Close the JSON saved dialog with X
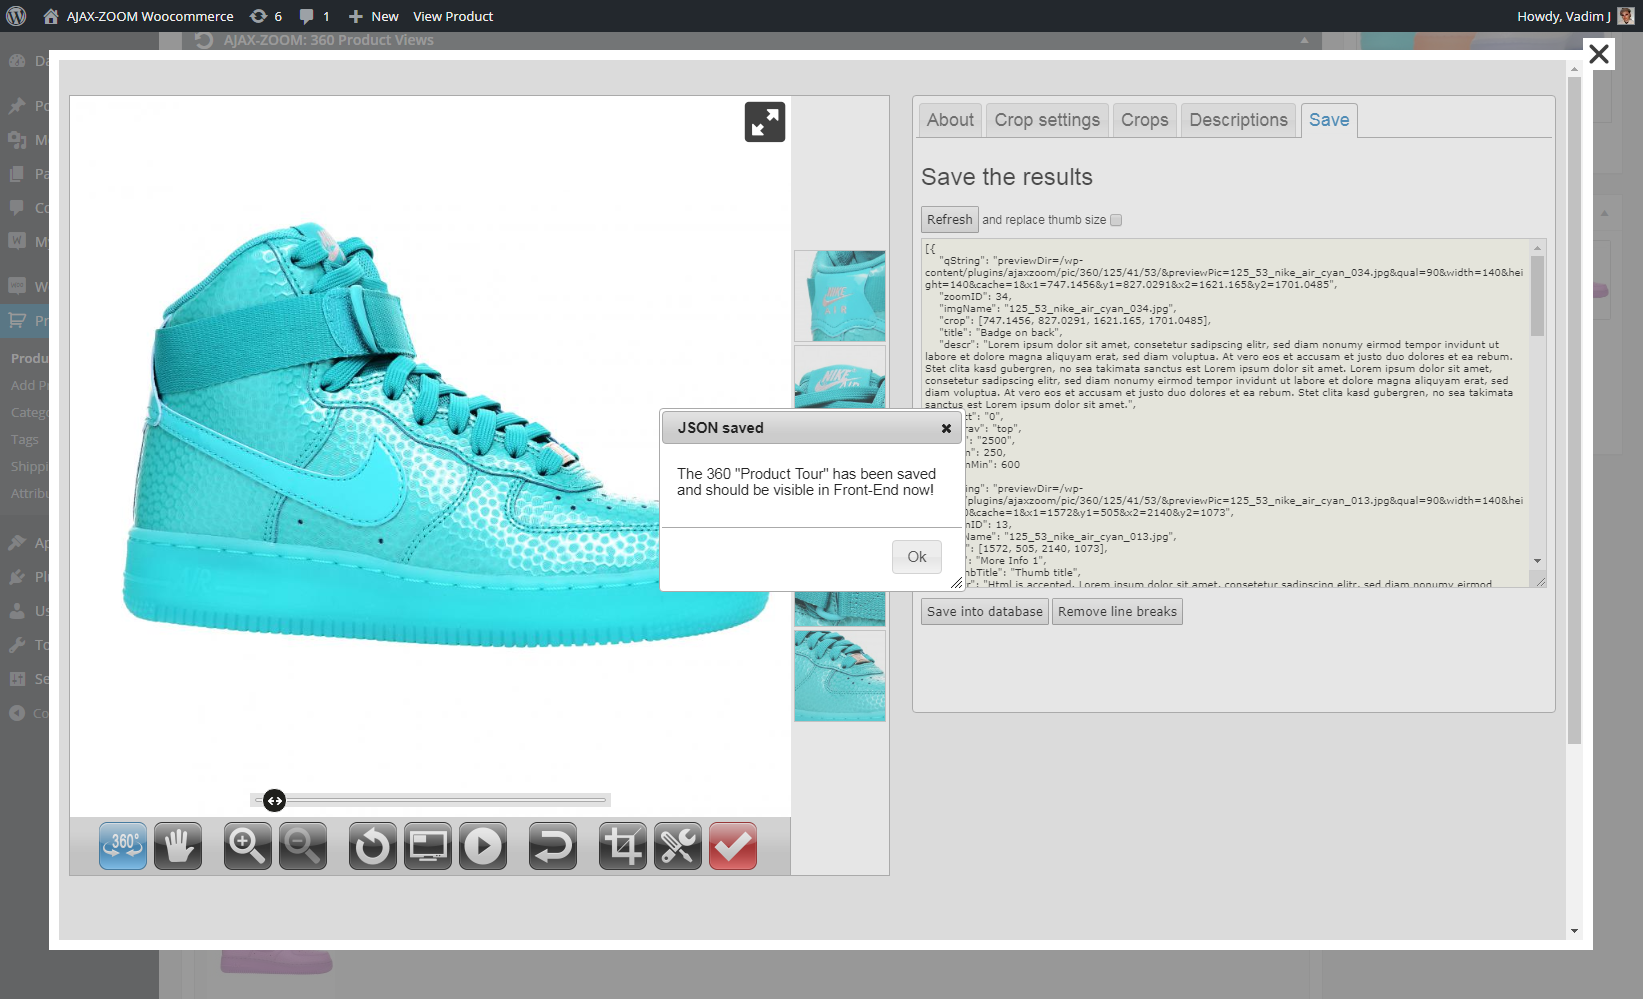This screenshot has width=1643, height=999. coord(946,428)
